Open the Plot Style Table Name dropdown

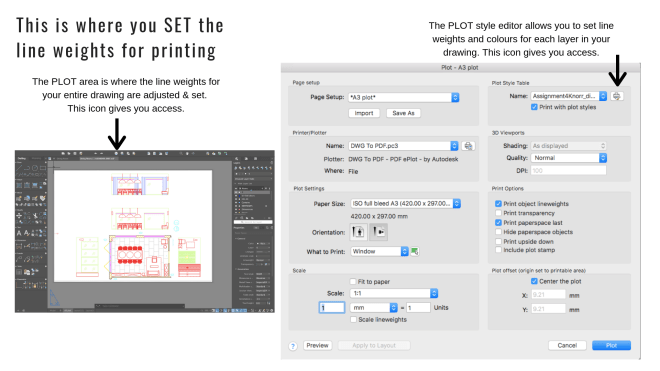[569, 96]
